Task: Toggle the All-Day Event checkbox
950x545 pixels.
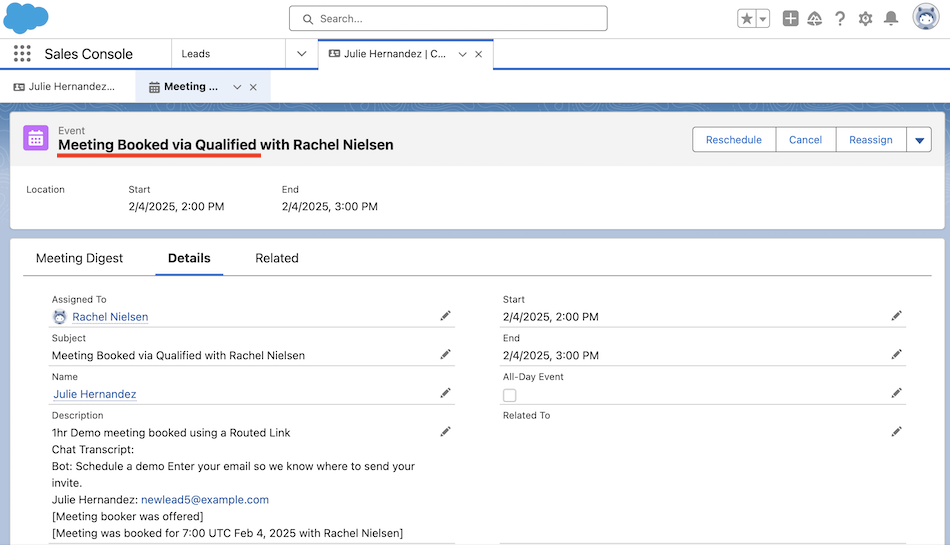Action: pos(510,395)
